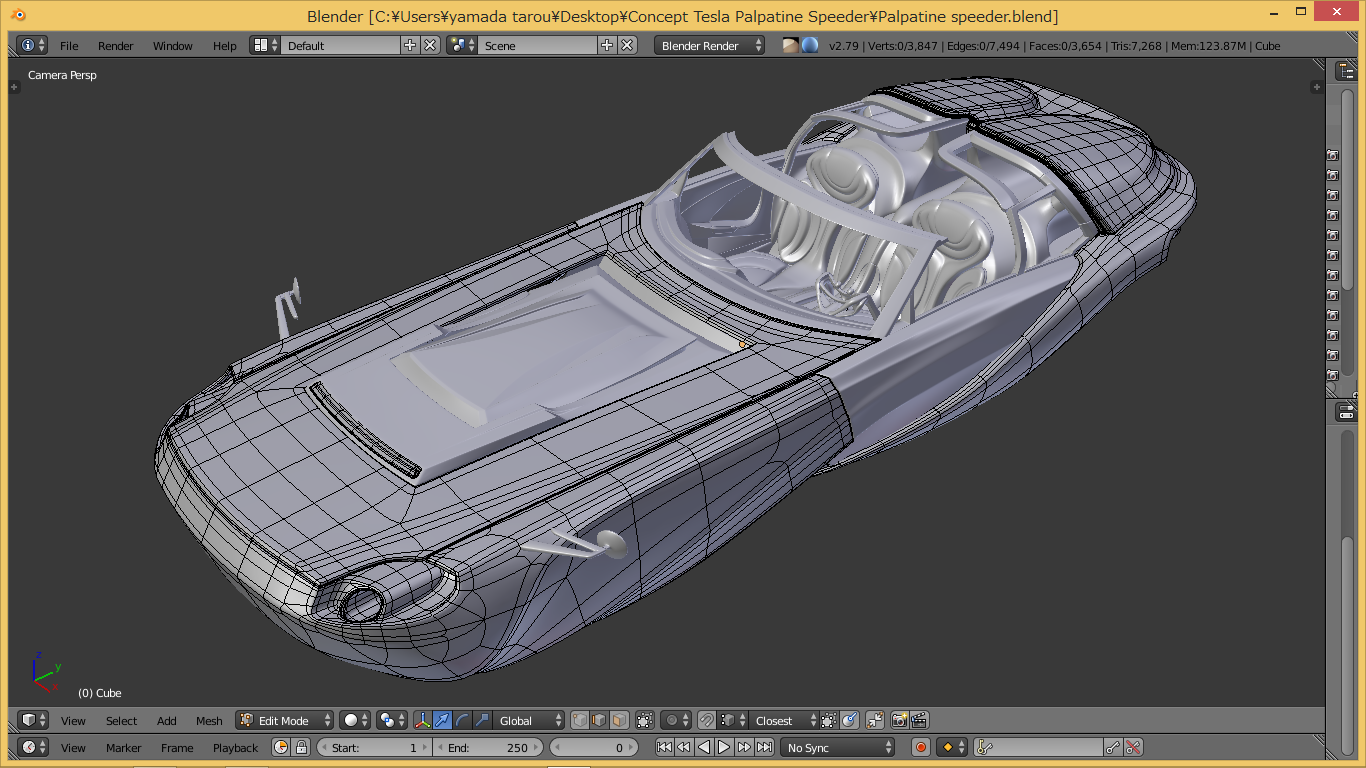1366x768 pixels.
Task: Toggle limit selection to visible
Action: pyautogui.click(x=644, y=720)
